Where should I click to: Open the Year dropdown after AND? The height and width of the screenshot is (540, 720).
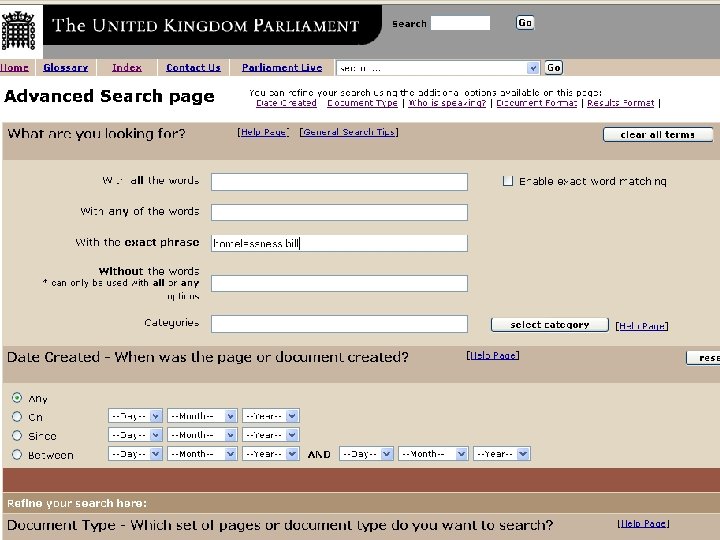[502, 454]
